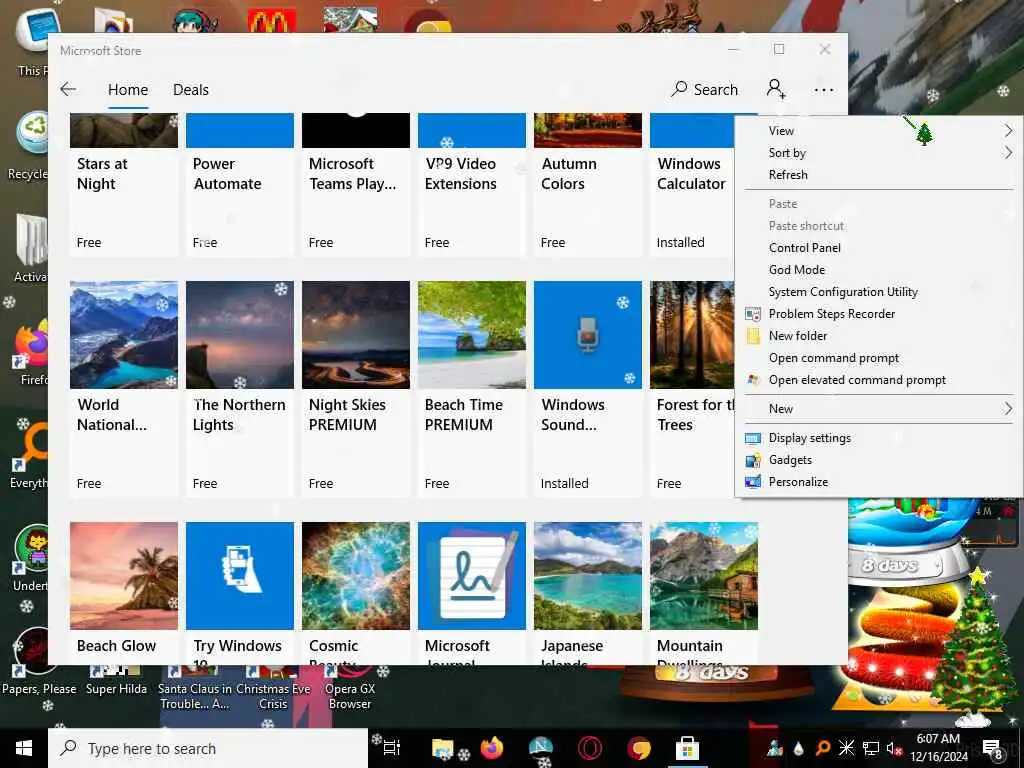Select God Mode in the context menu
Viewport: 1024px width, 768px height.
(x=879, y=270)
